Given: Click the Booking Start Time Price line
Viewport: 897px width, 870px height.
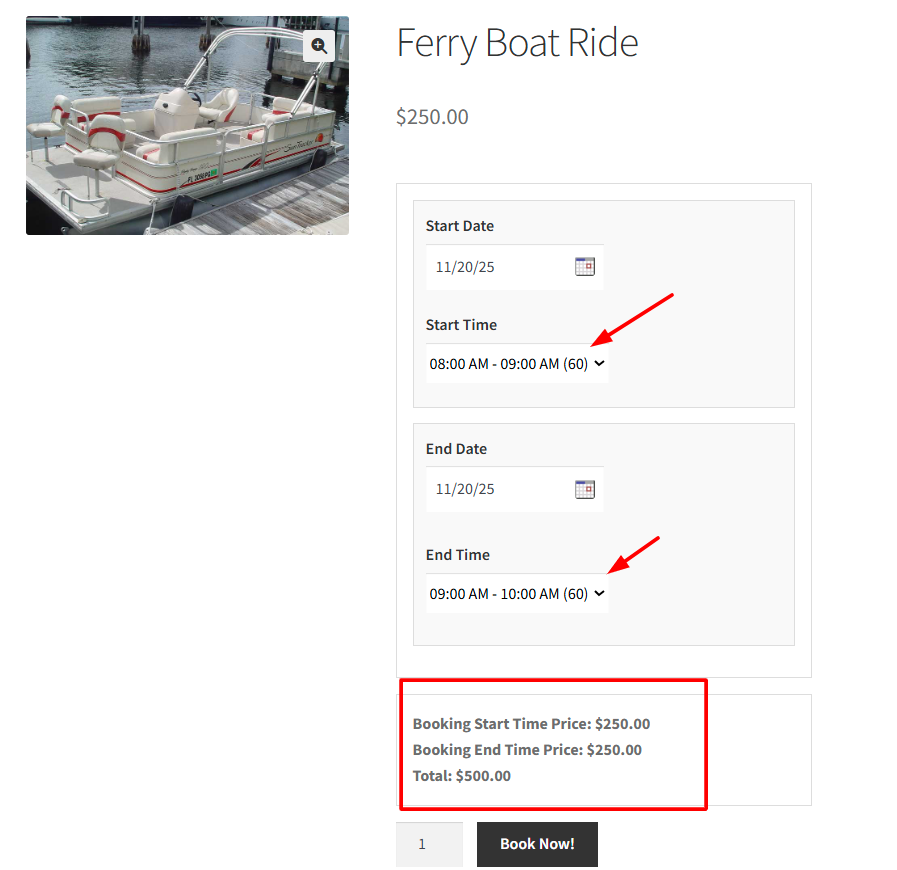Looking at the screenshot, I should 531,724.
